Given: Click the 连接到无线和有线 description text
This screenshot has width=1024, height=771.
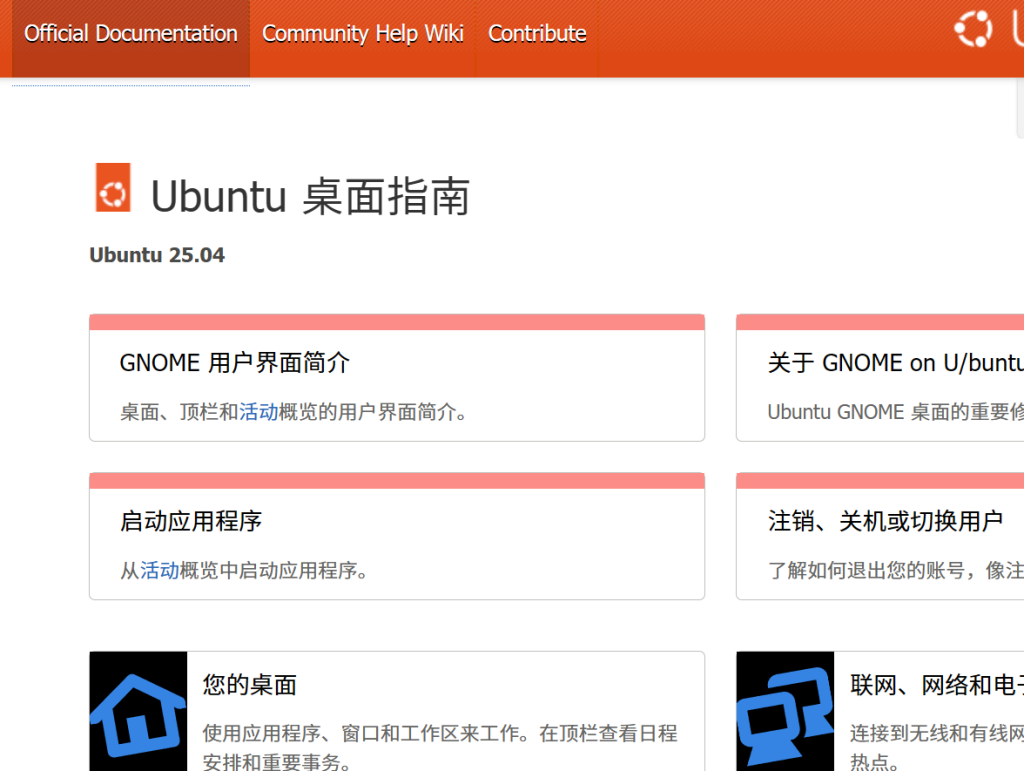Looking at the screenshot, I should pyautogui.click(x=936, y=747).
